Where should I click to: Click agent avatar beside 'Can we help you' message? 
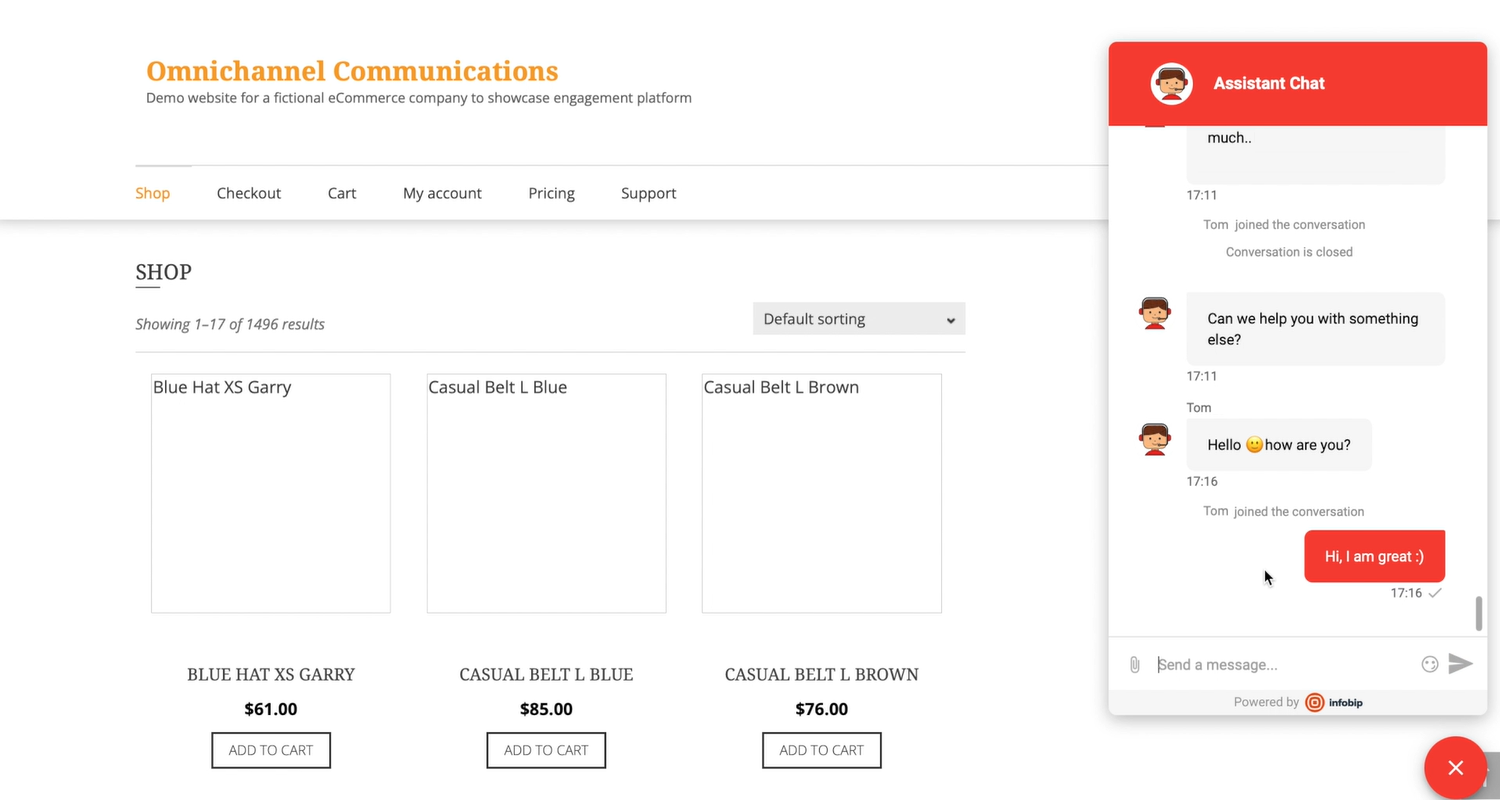[1155, 313]
